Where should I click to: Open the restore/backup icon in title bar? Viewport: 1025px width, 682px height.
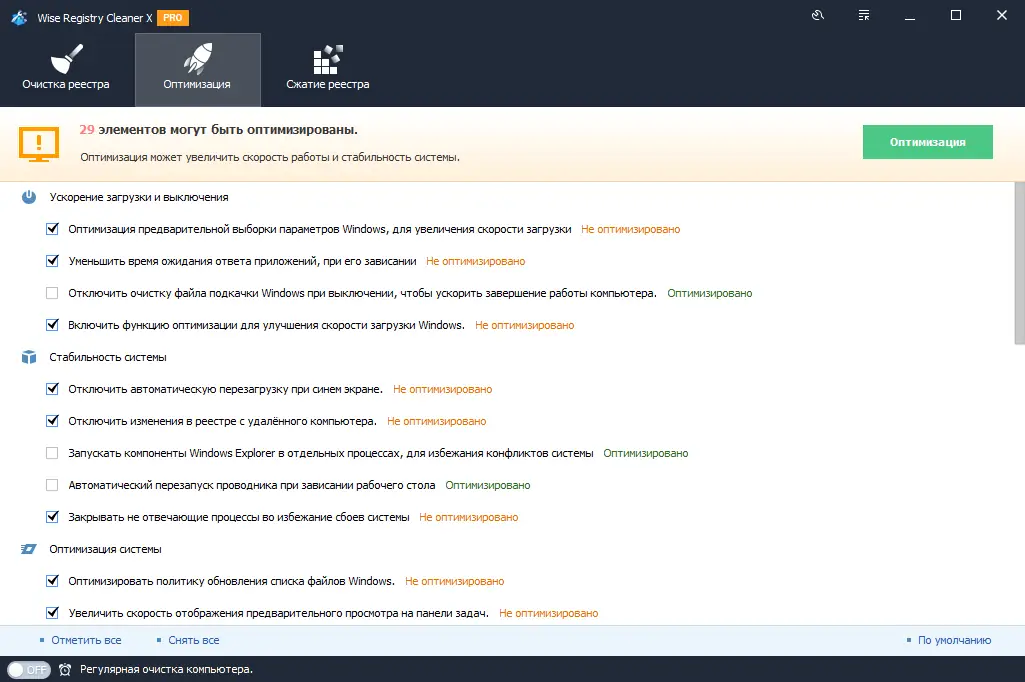click(x=818, y=15)
